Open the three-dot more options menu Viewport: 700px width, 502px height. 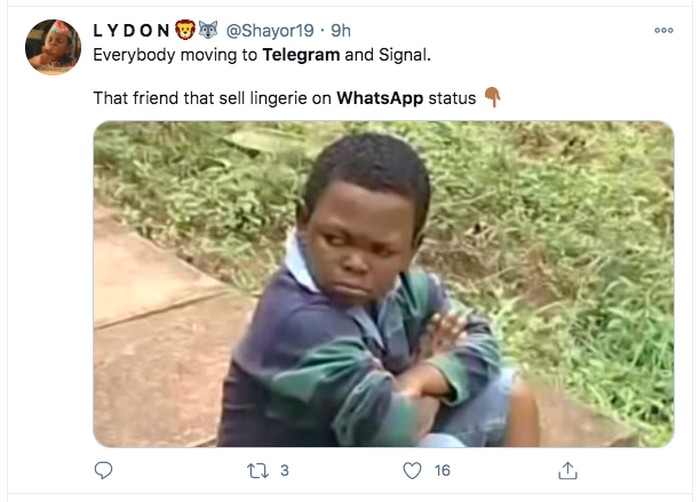663,31
